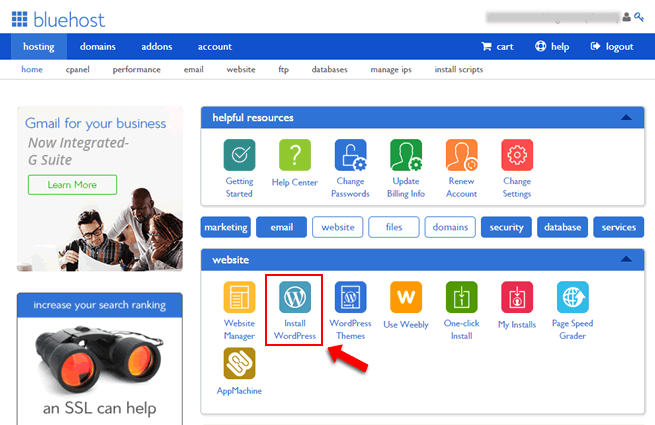Open the home submenu item
This screenshot has width=655, height=425.
pyautogui.click(x=32, y=69)
